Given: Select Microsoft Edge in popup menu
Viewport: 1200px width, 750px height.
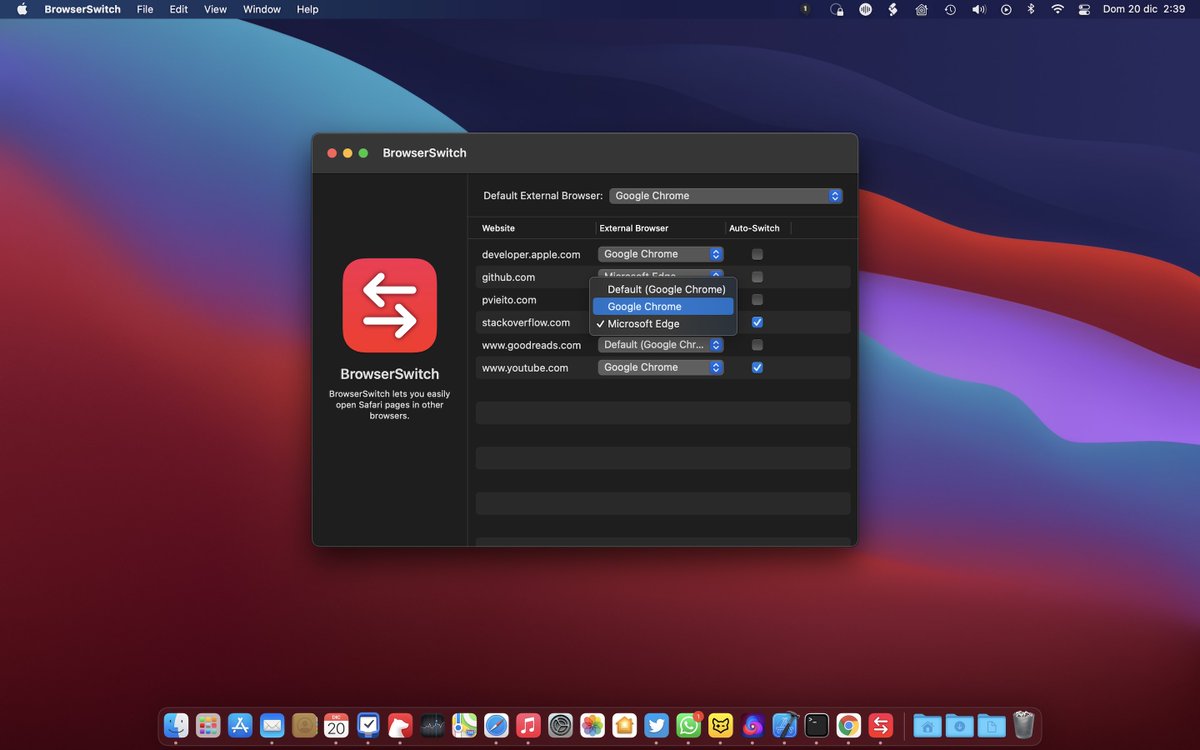Looking at the screenshot, I should pos(663,324).
